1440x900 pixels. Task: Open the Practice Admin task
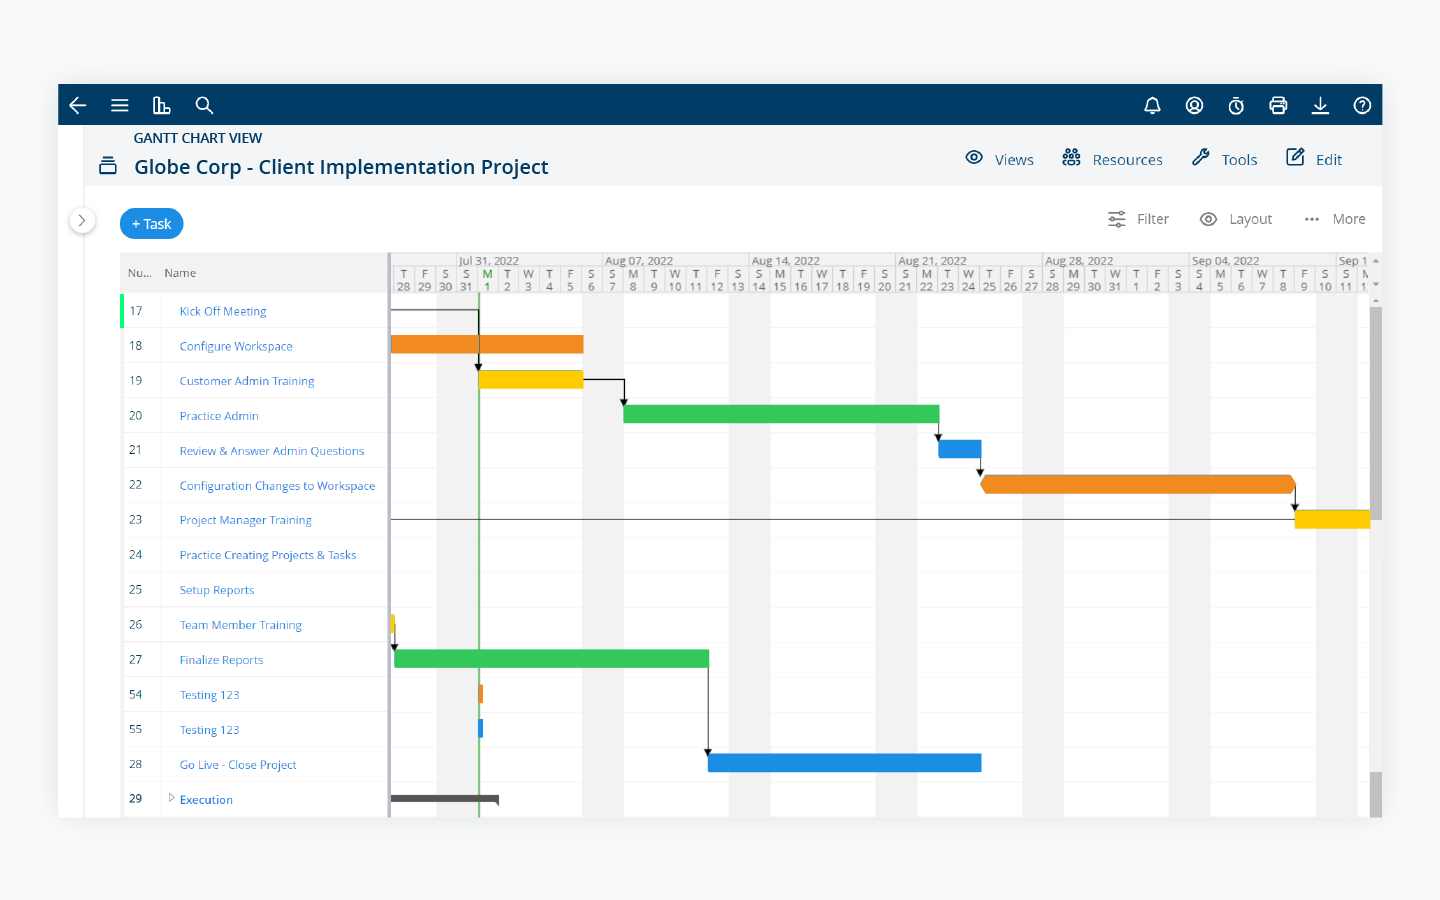219,416
